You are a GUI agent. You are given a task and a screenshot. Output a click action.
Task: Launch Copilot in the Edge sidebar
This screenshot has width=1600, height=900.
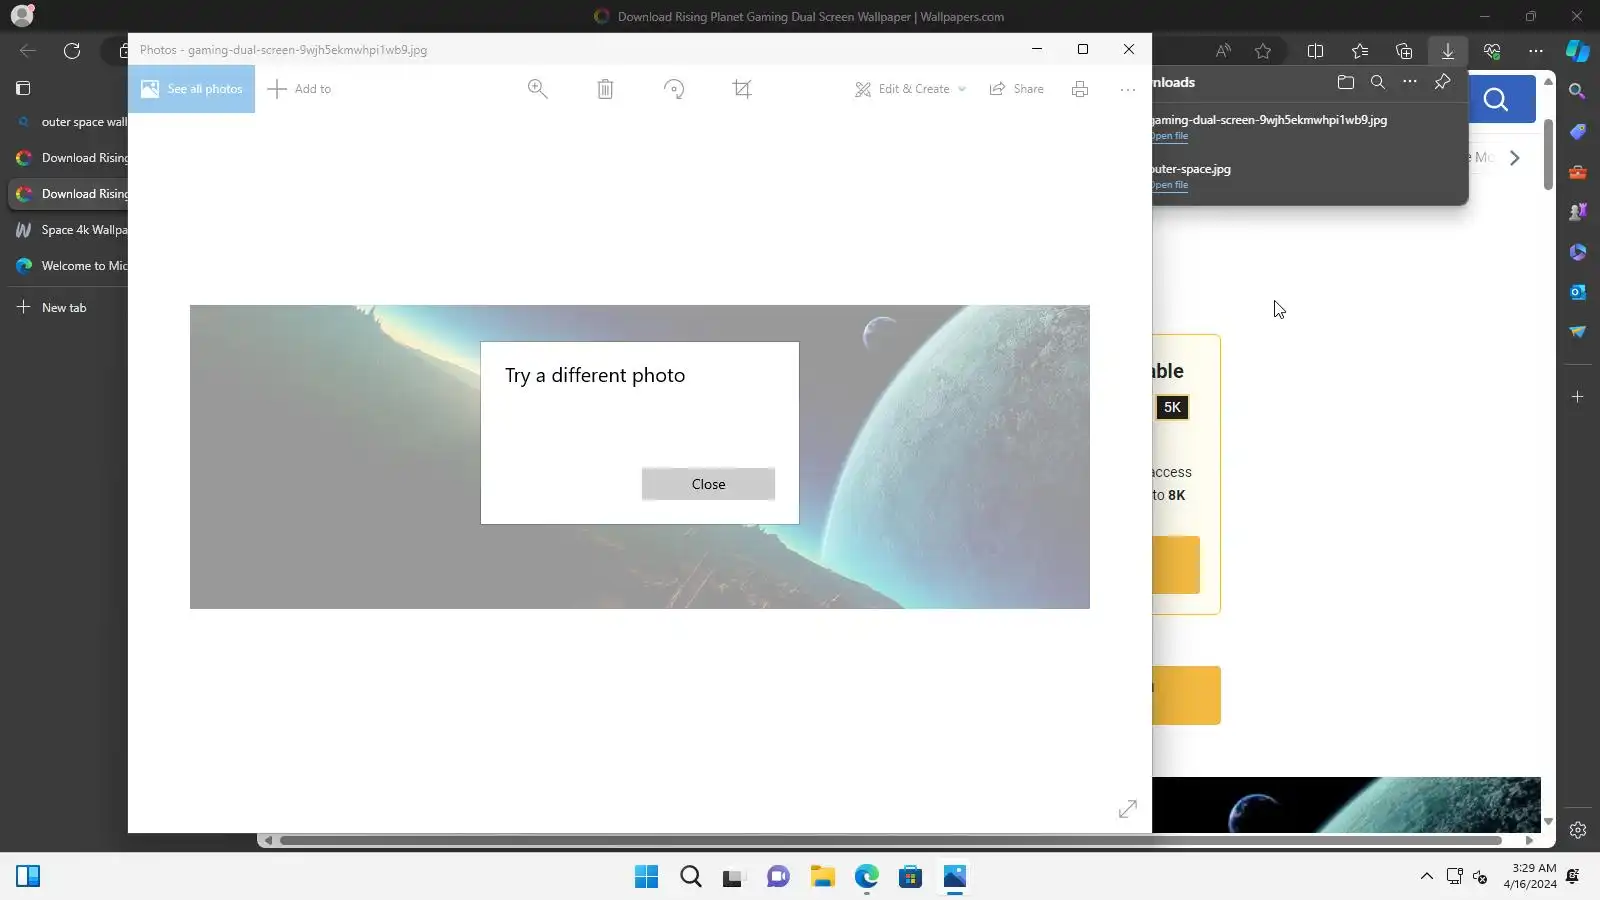[1578, 50]
